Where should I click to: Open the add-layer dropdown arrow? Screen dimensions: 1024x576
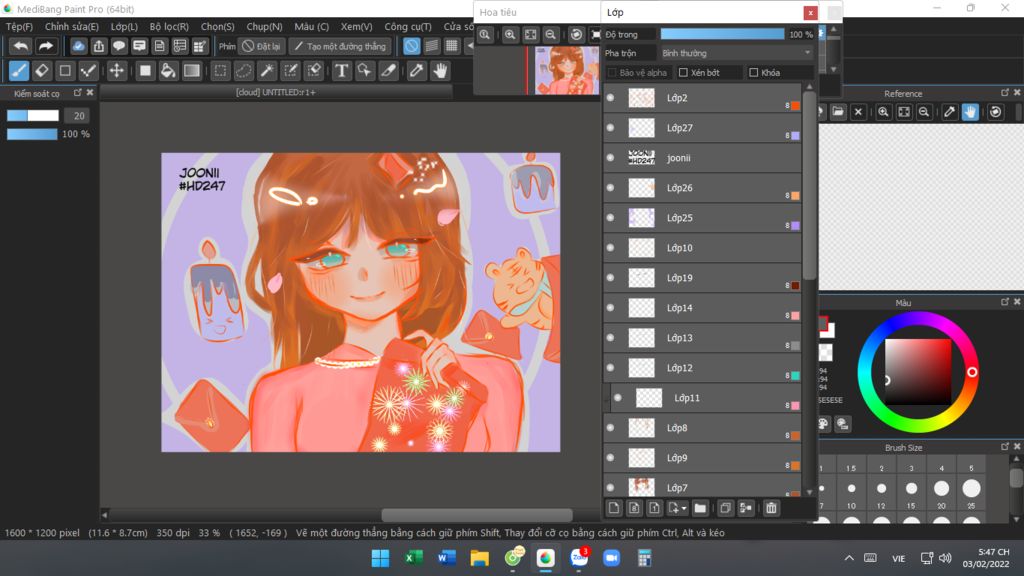[x=684, y=508]
